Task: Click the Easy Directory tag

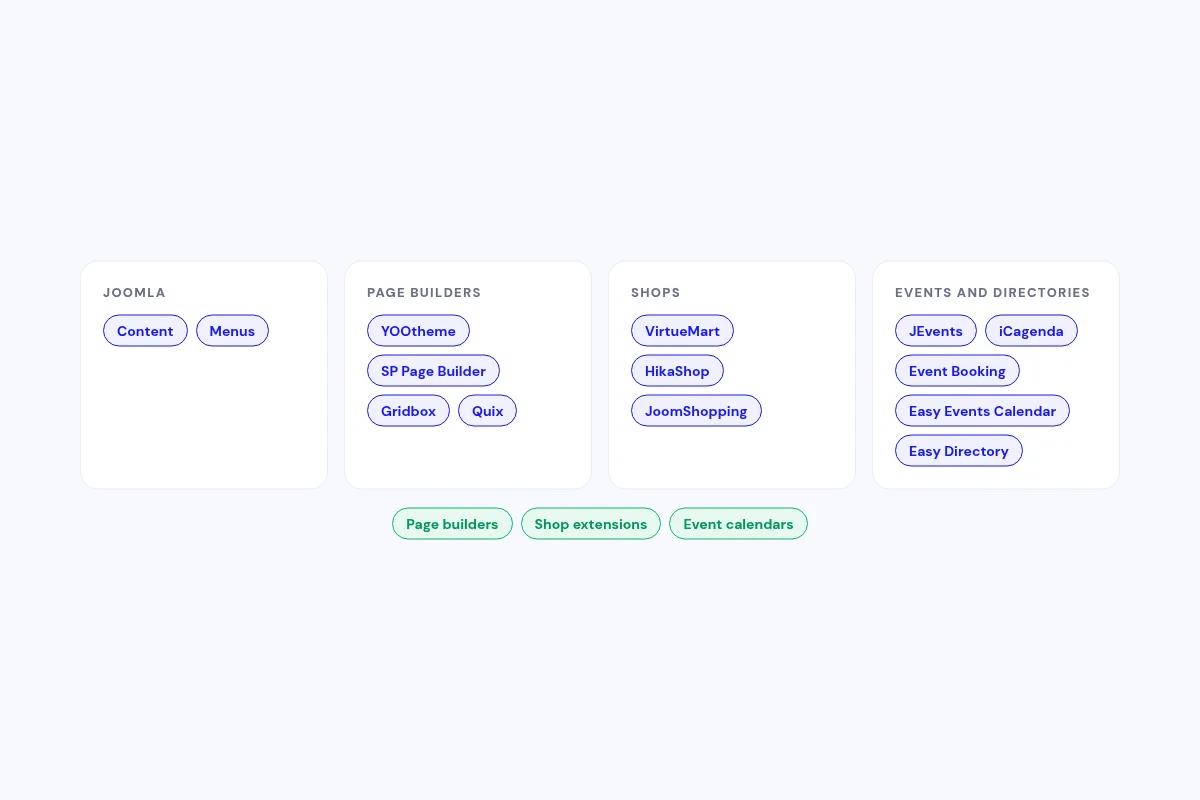Action: [959, 451]
